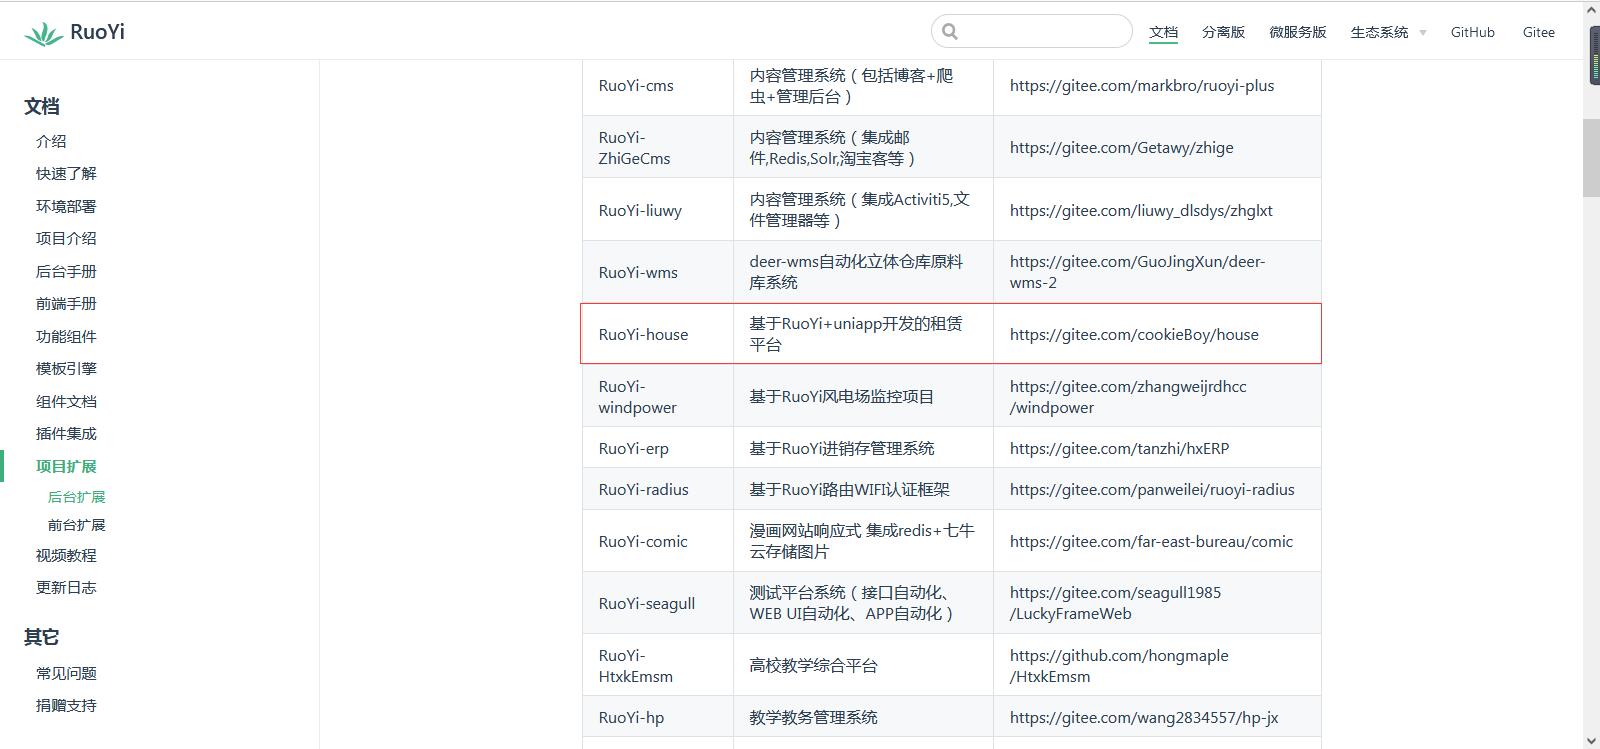This screenshot has height=749, width=1600.
Task: Open 插件集成 in the sidebar
Action: (66, 433)
